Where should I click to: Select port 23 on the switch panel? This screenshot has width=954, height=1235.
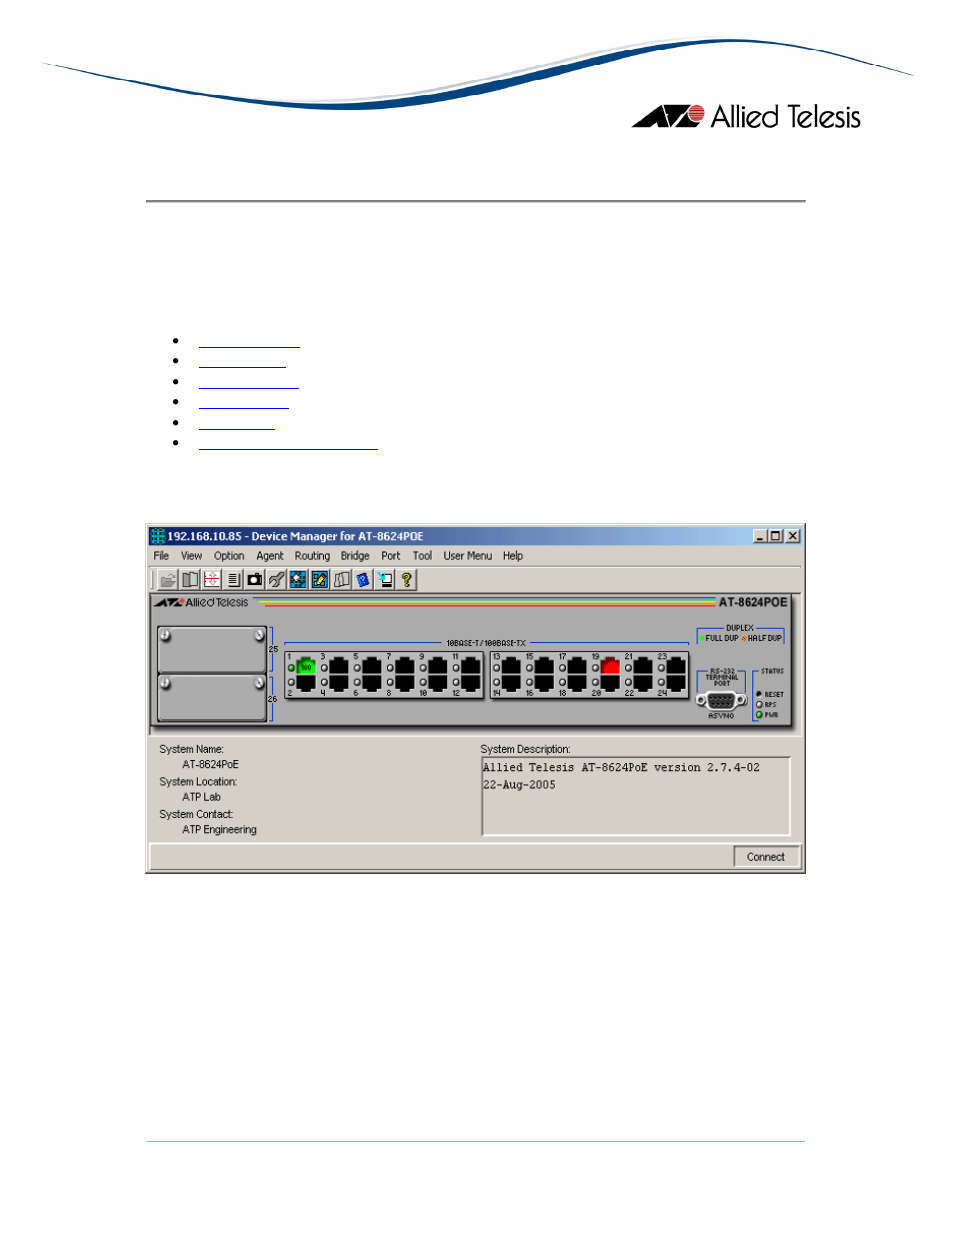676,666
